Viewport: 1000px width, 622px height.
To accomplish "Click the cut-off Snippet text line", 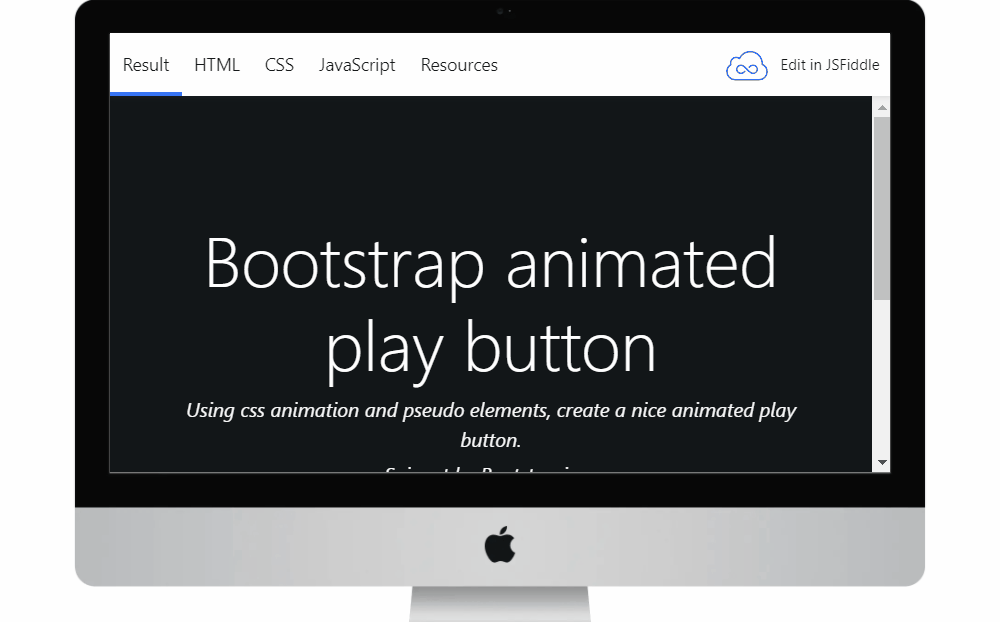I will [490, 468].
